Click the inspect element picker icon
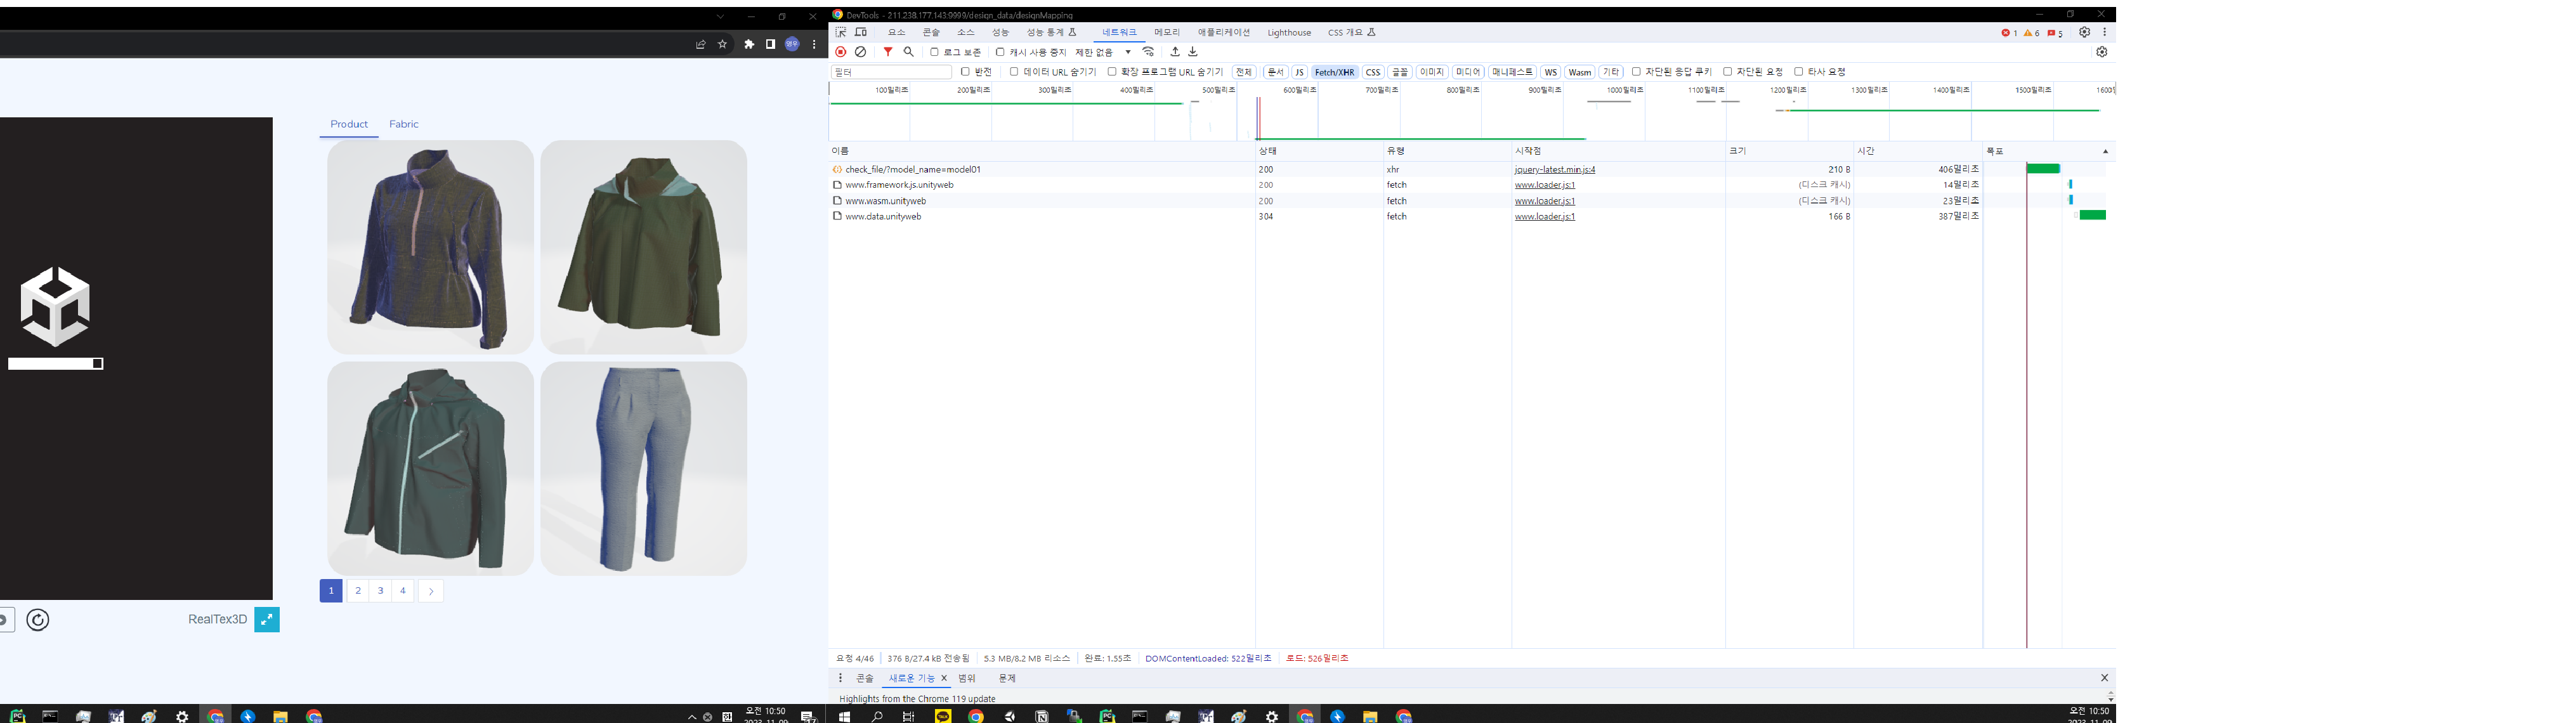The height and width of the screenshot is (723, 2576). [841, 32]
